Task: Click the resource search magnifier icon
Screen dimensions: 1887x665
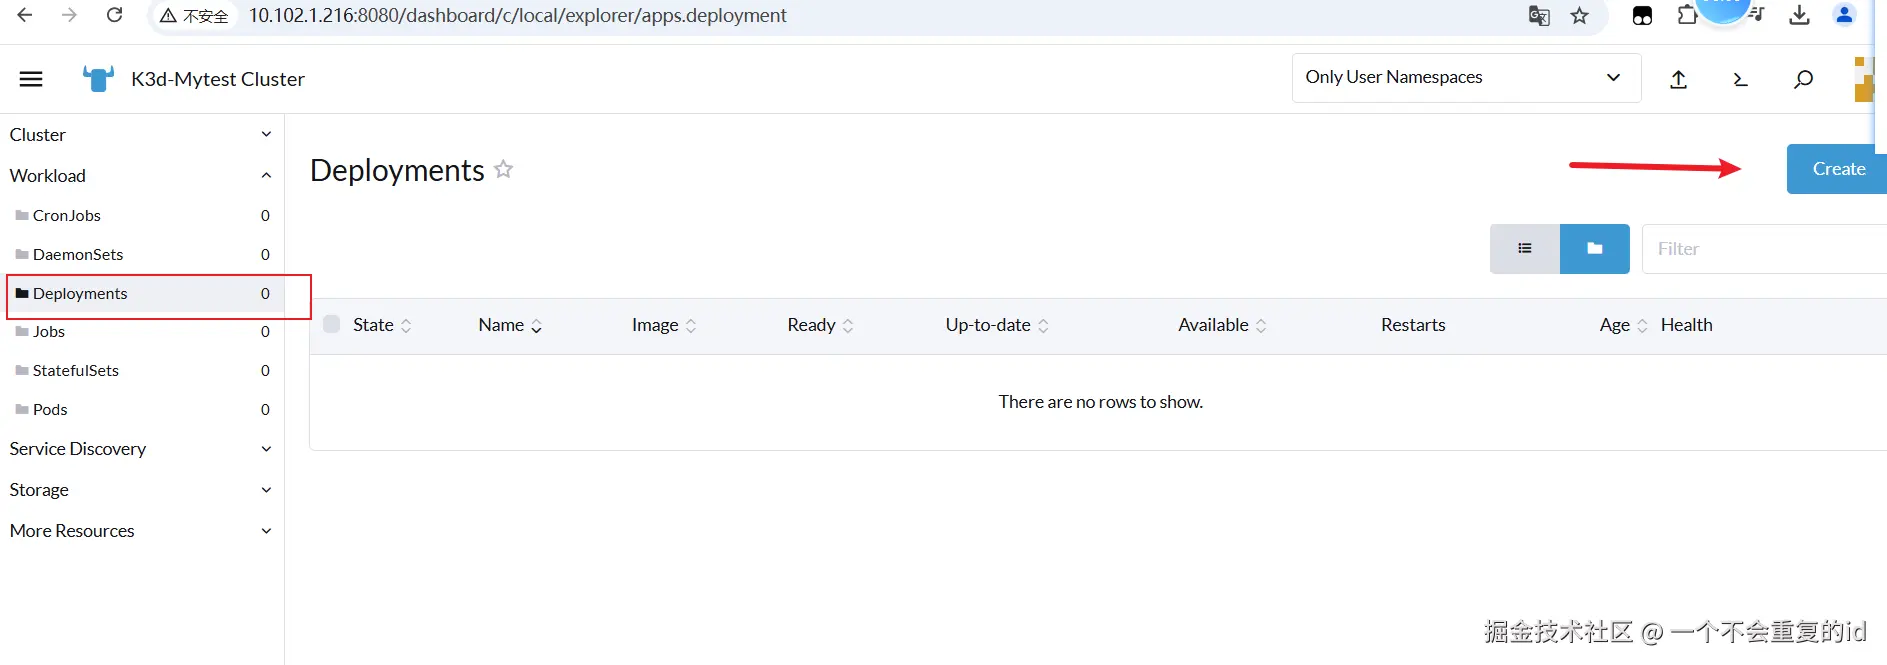Action: point(1803,79)
